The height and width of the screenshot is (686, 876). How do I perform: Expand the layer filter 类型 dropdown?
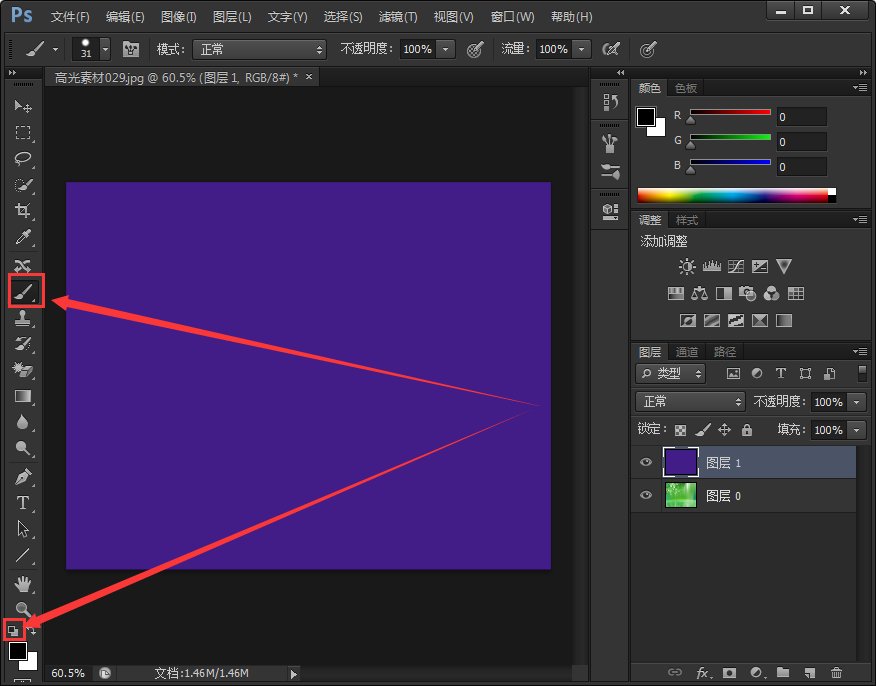pos(670,374)
